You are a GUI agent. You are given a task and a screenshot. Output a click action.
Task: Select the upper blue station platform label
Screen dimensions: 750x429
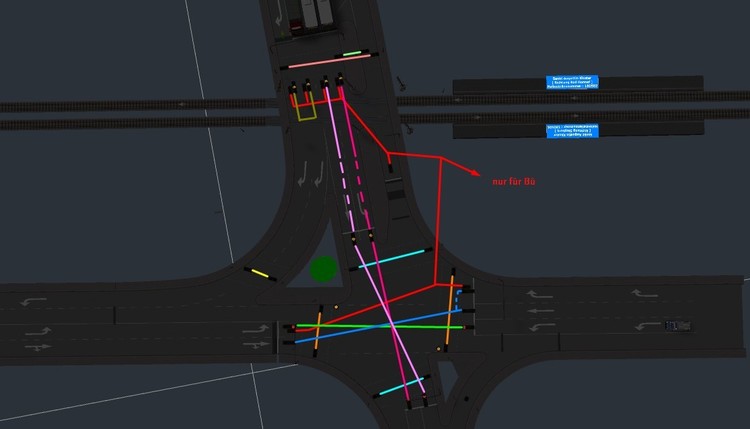click(572, 82)
